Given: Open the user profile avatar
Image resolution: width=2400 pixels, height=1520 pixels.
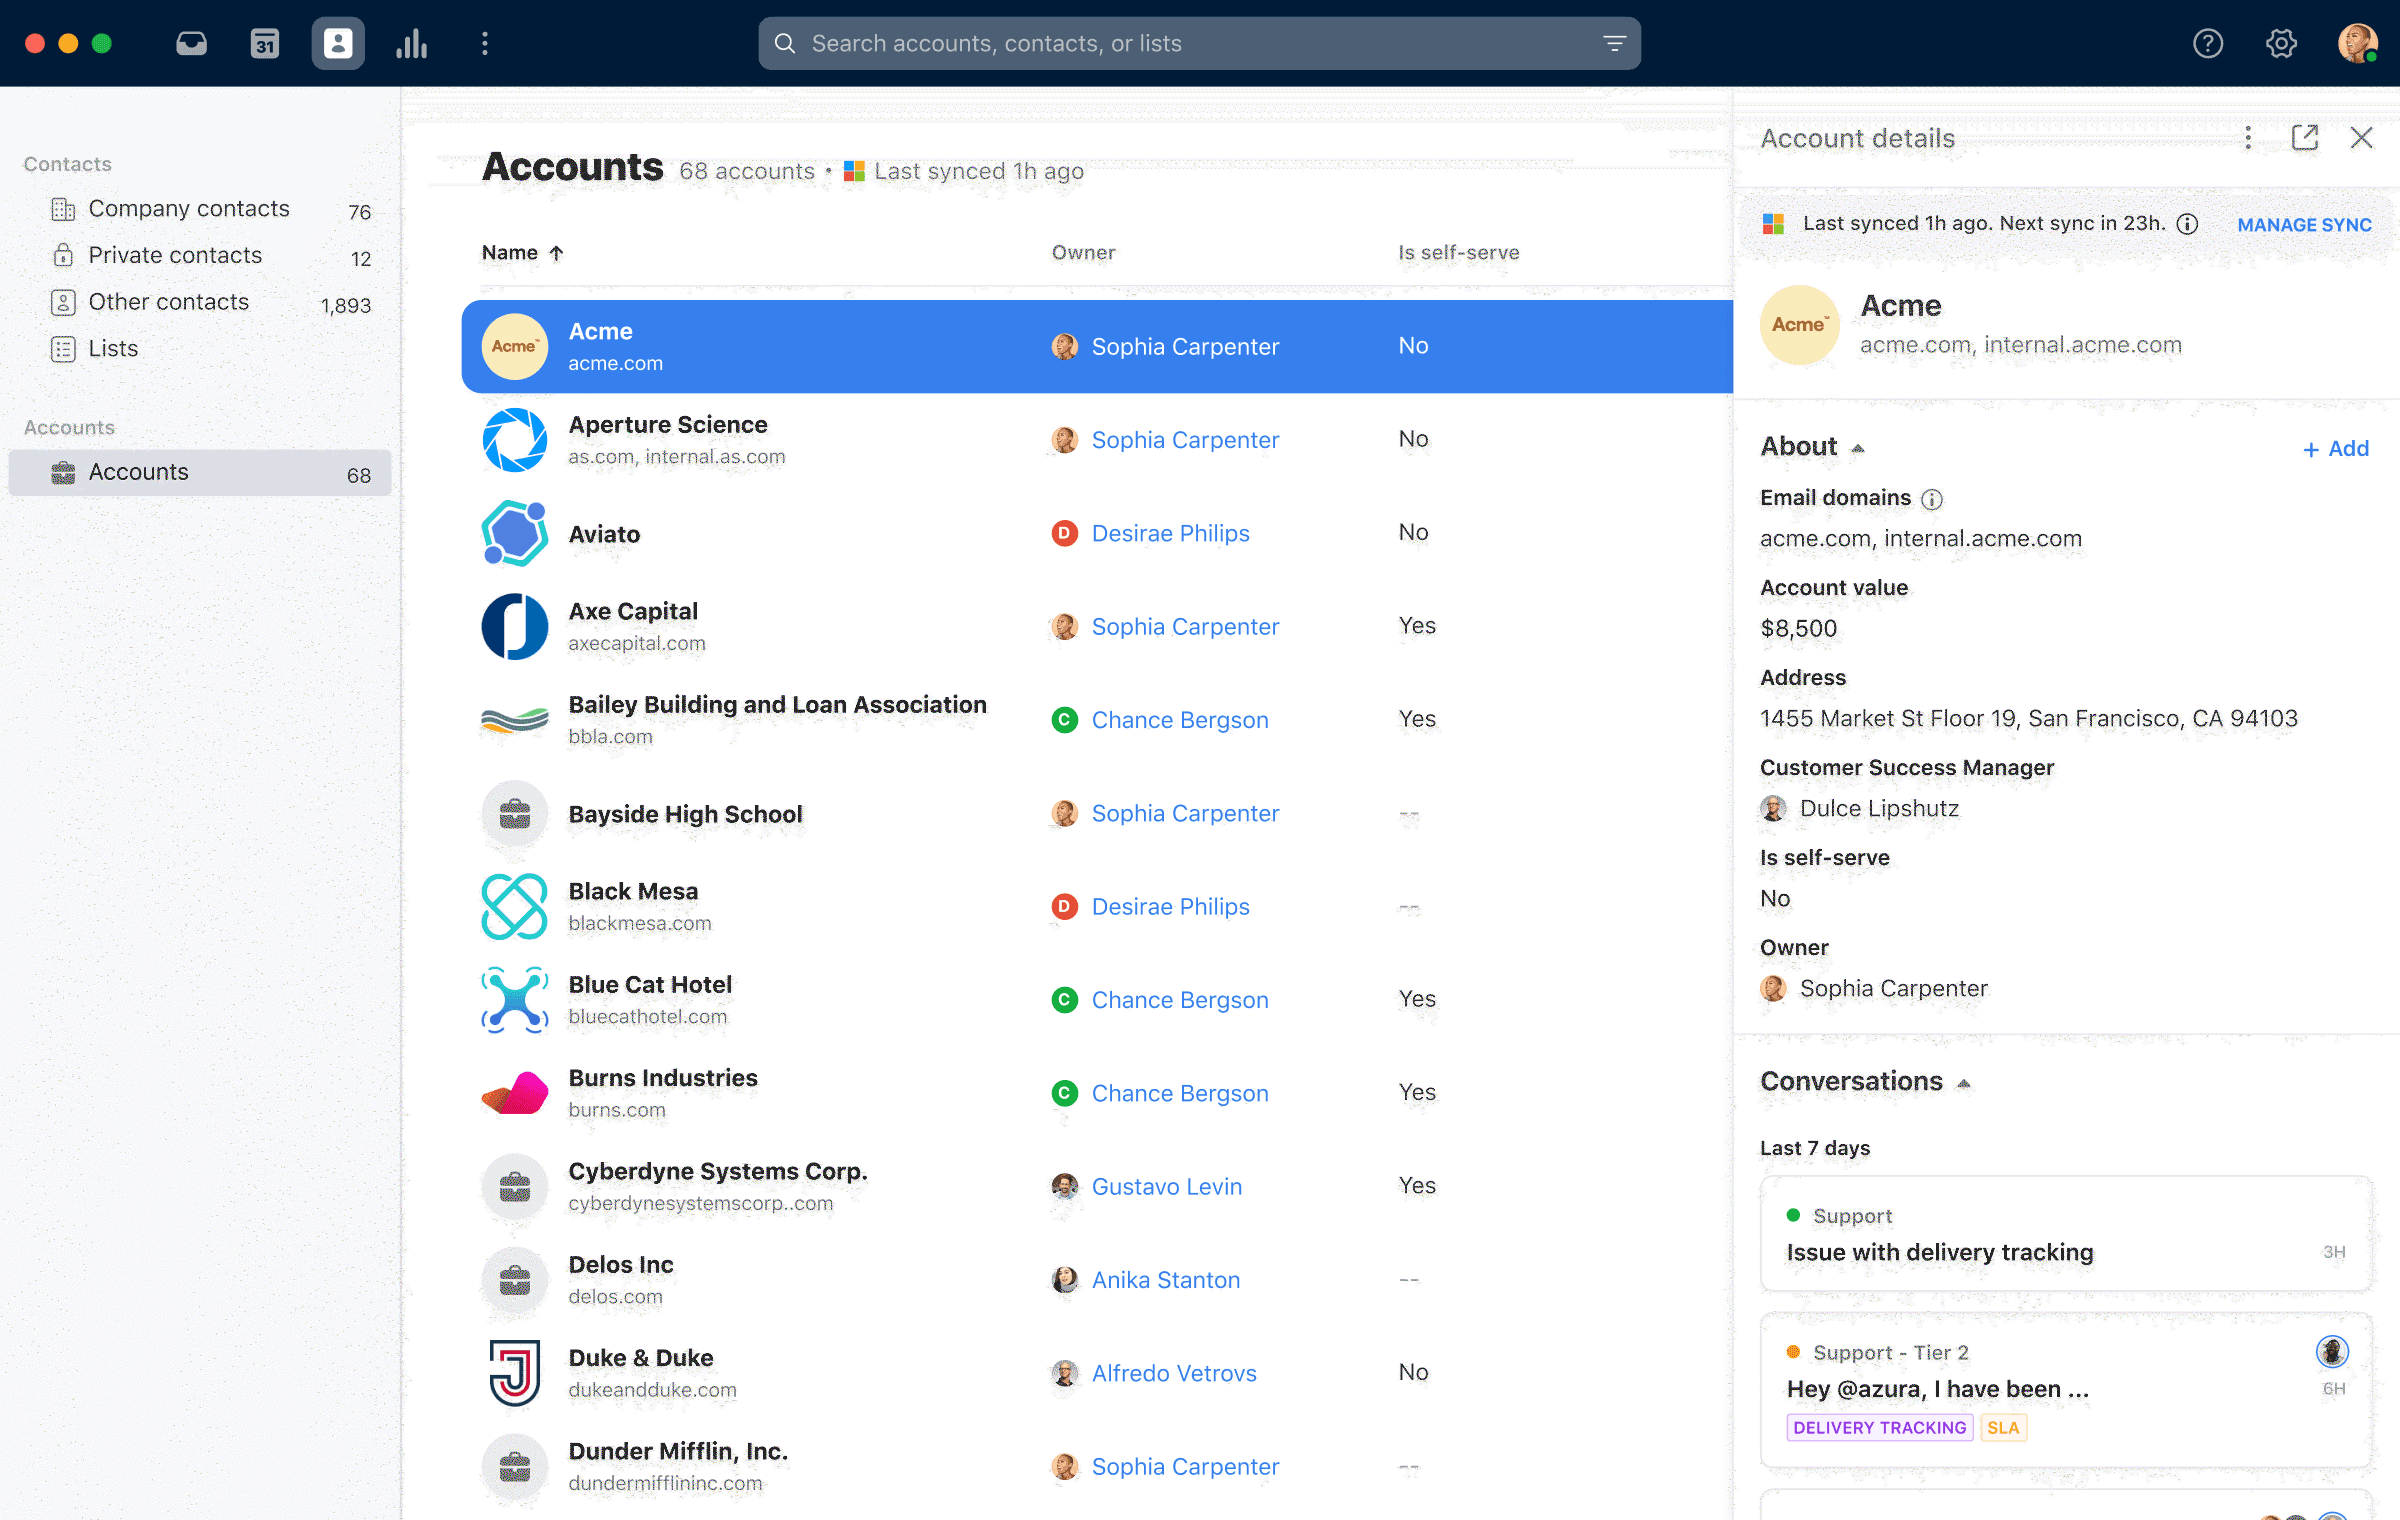Looking at the screenshot, I should point(2357,43).
